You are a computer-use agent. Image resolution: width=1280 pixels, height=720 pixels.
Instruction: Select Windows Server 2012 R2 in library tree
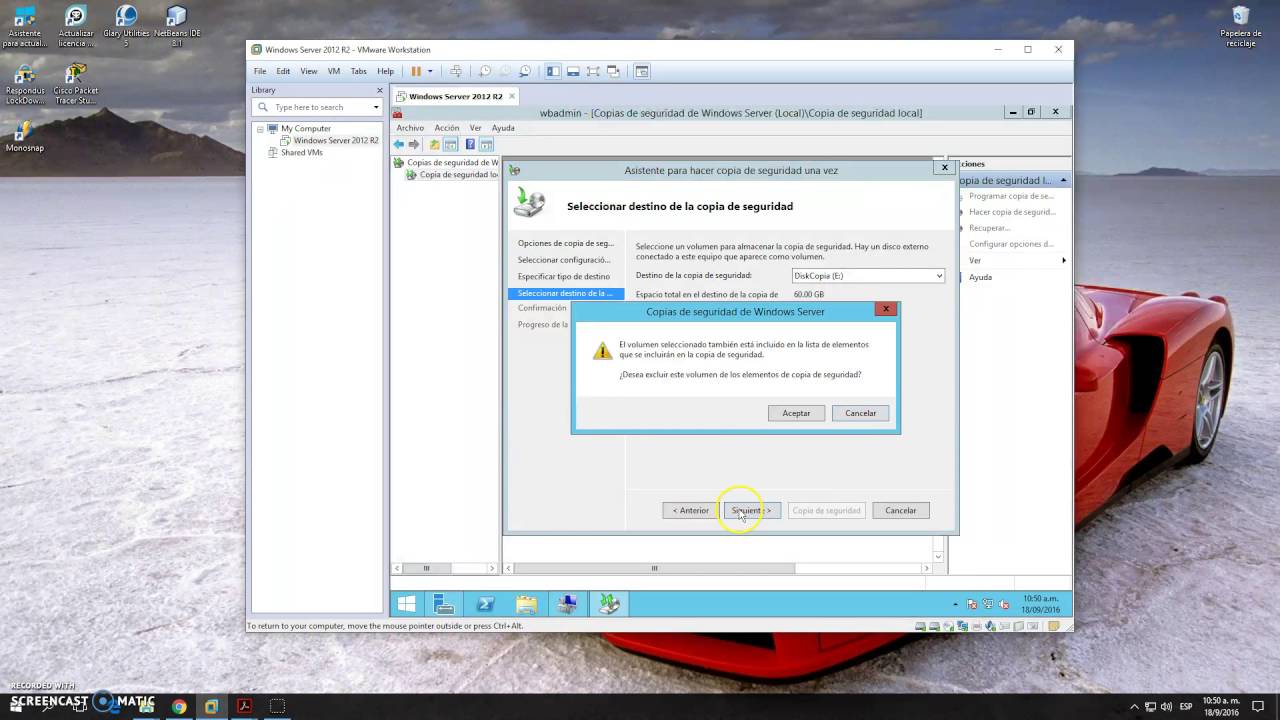[x=336, y=140]
